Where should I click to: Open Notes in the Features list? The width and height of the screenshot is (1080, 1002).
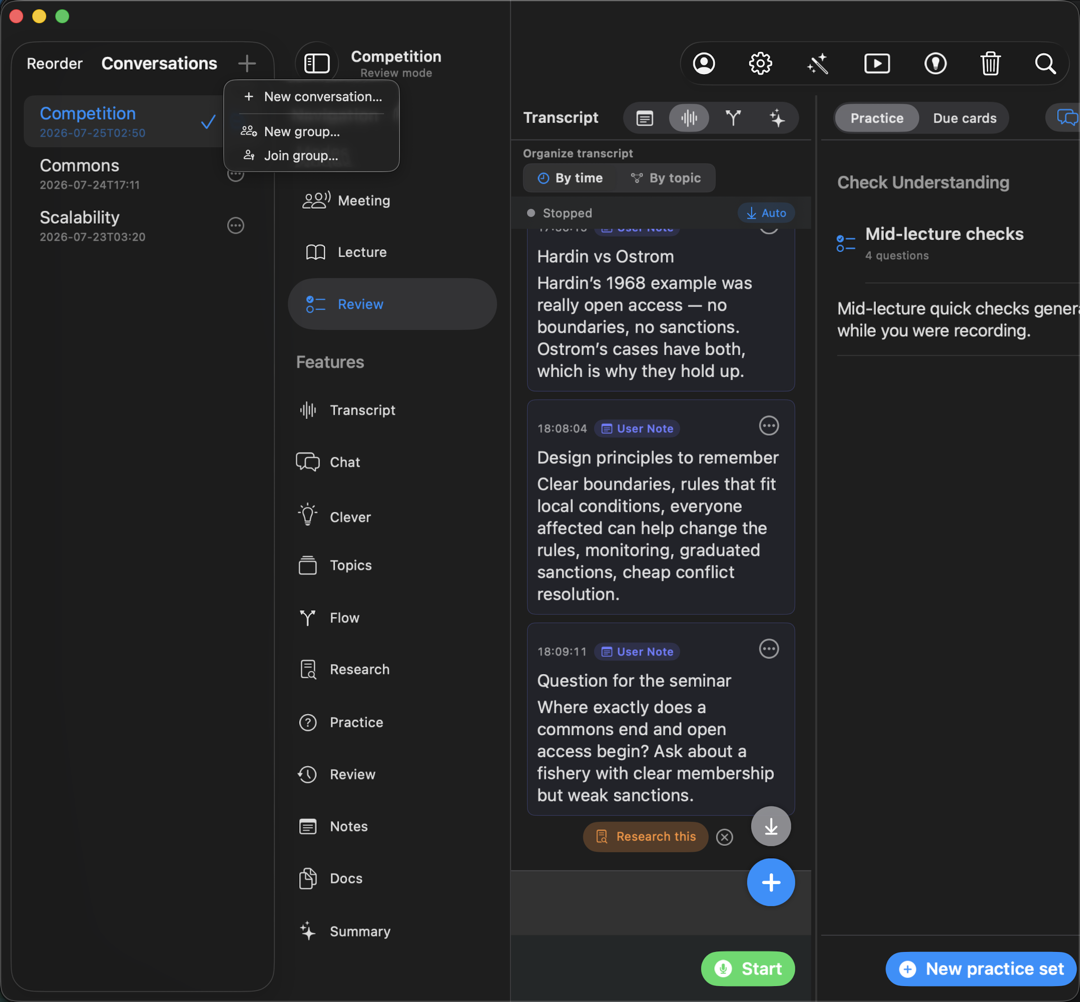pyautogui.click(x=333, y=826)
